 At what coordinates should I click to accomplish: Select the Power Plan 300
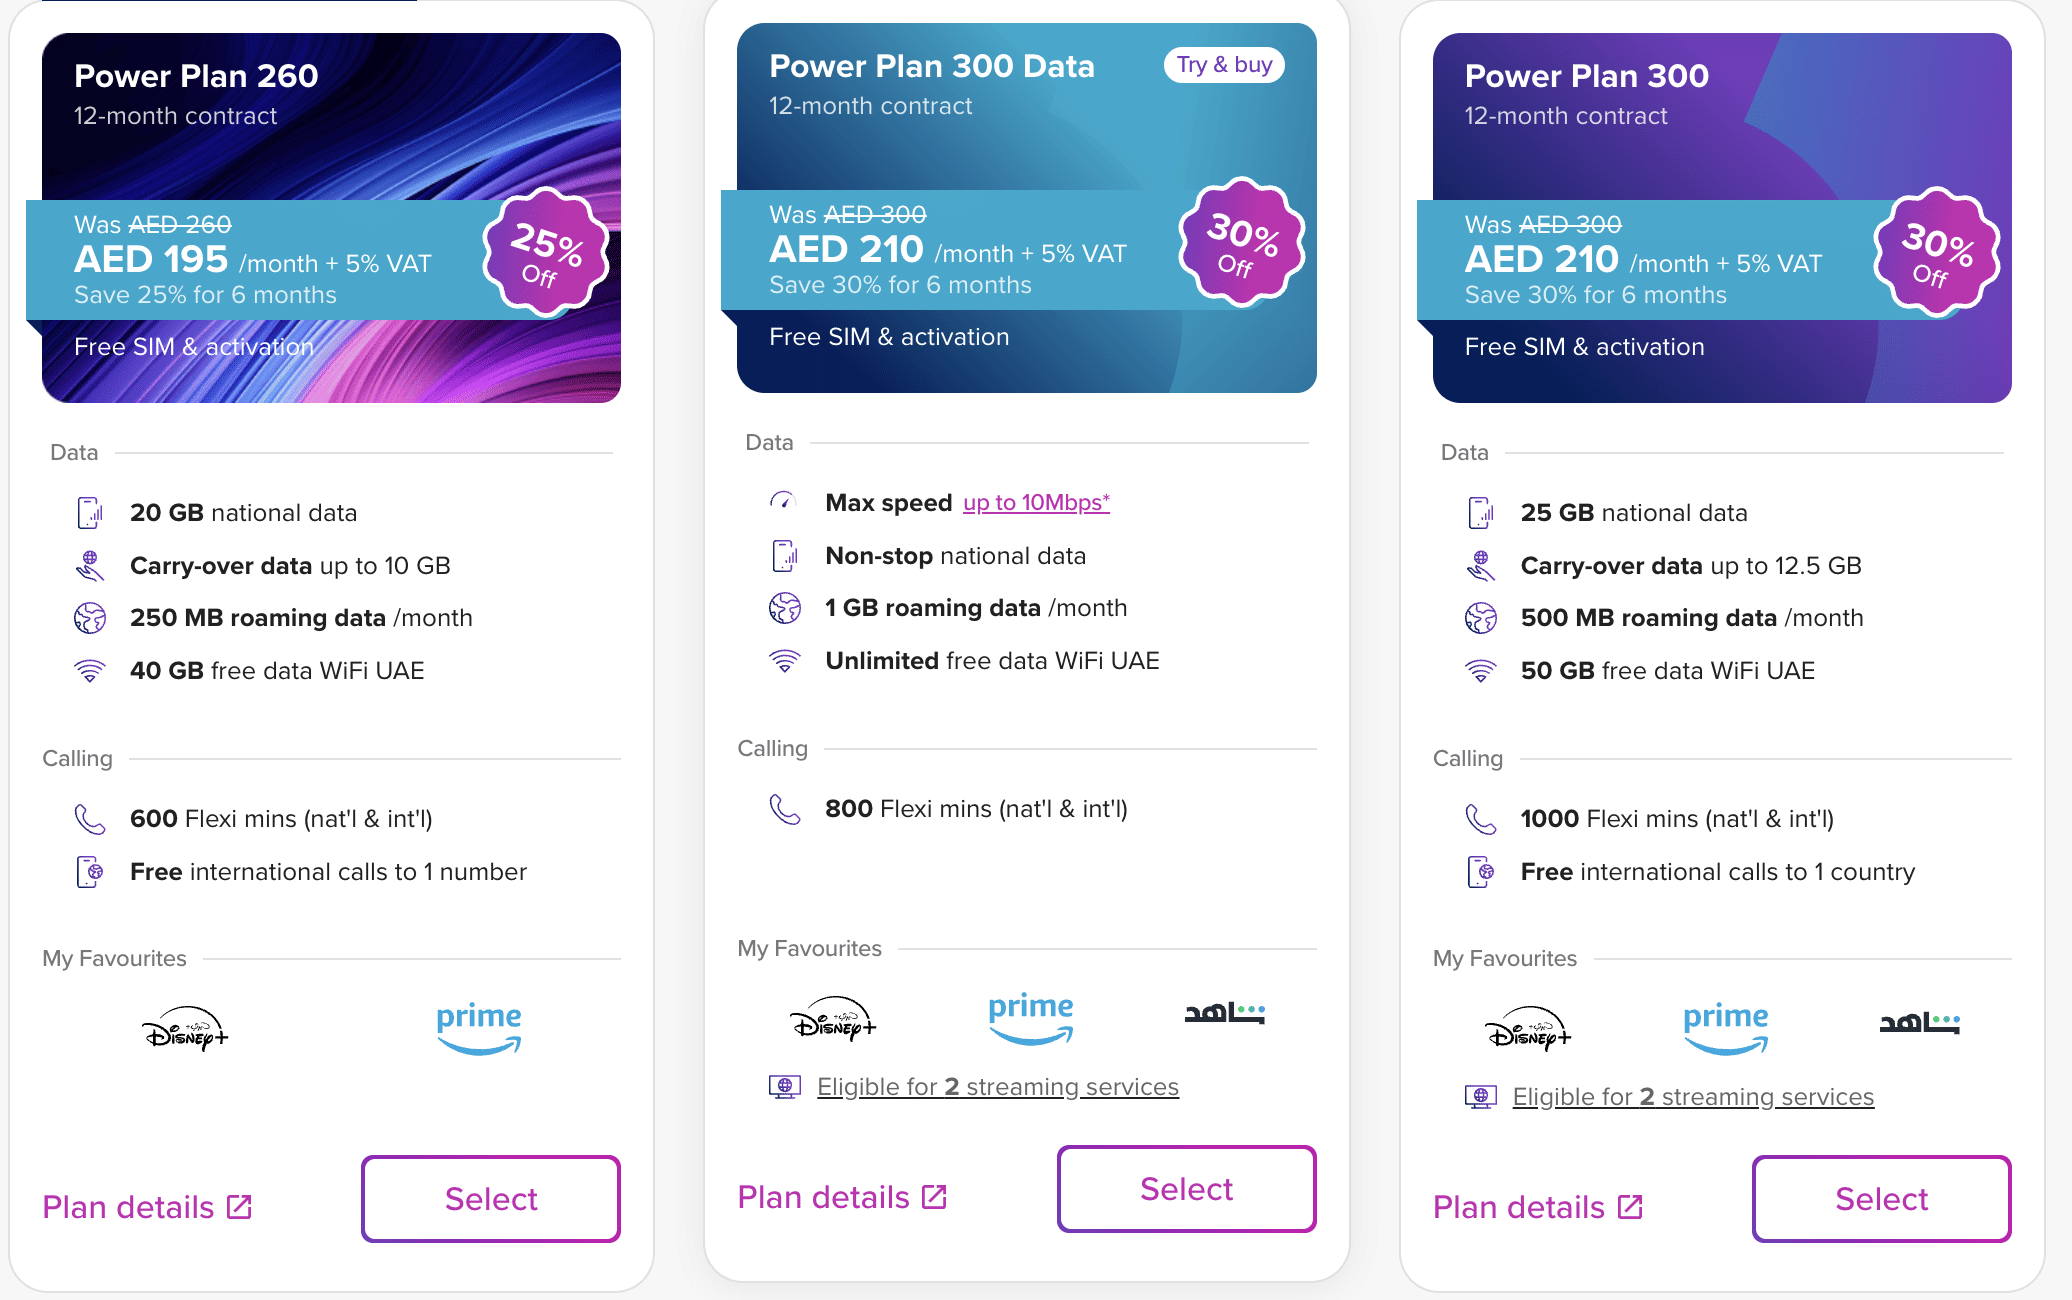(x=1881, y=1199)
